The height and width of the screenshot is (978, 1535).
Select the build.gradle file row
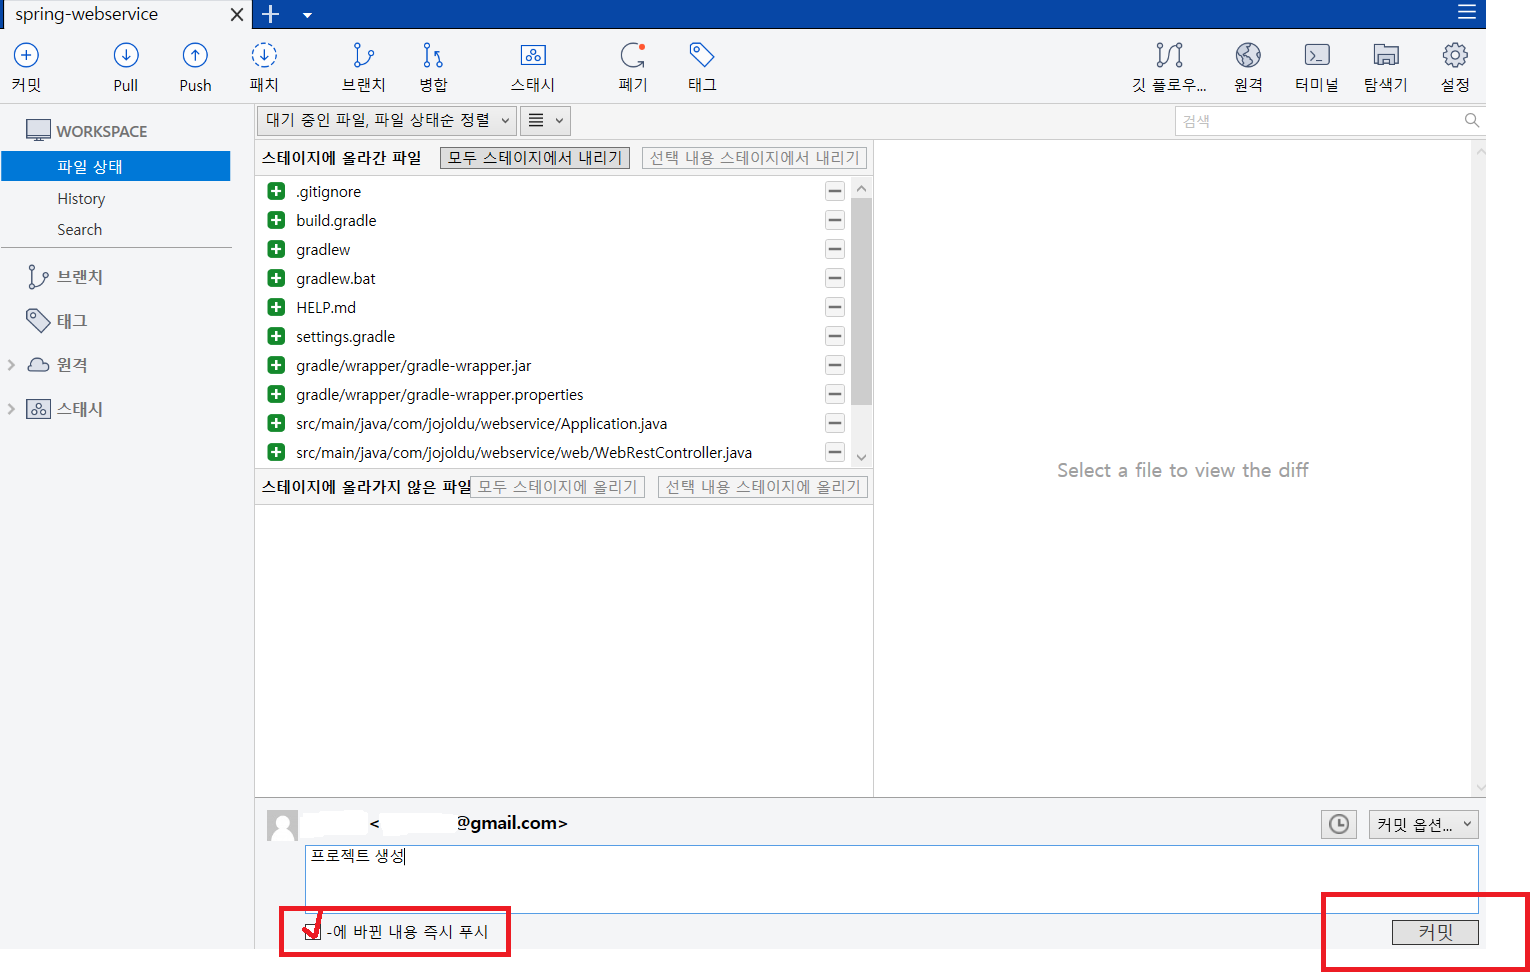click(555, 220)
